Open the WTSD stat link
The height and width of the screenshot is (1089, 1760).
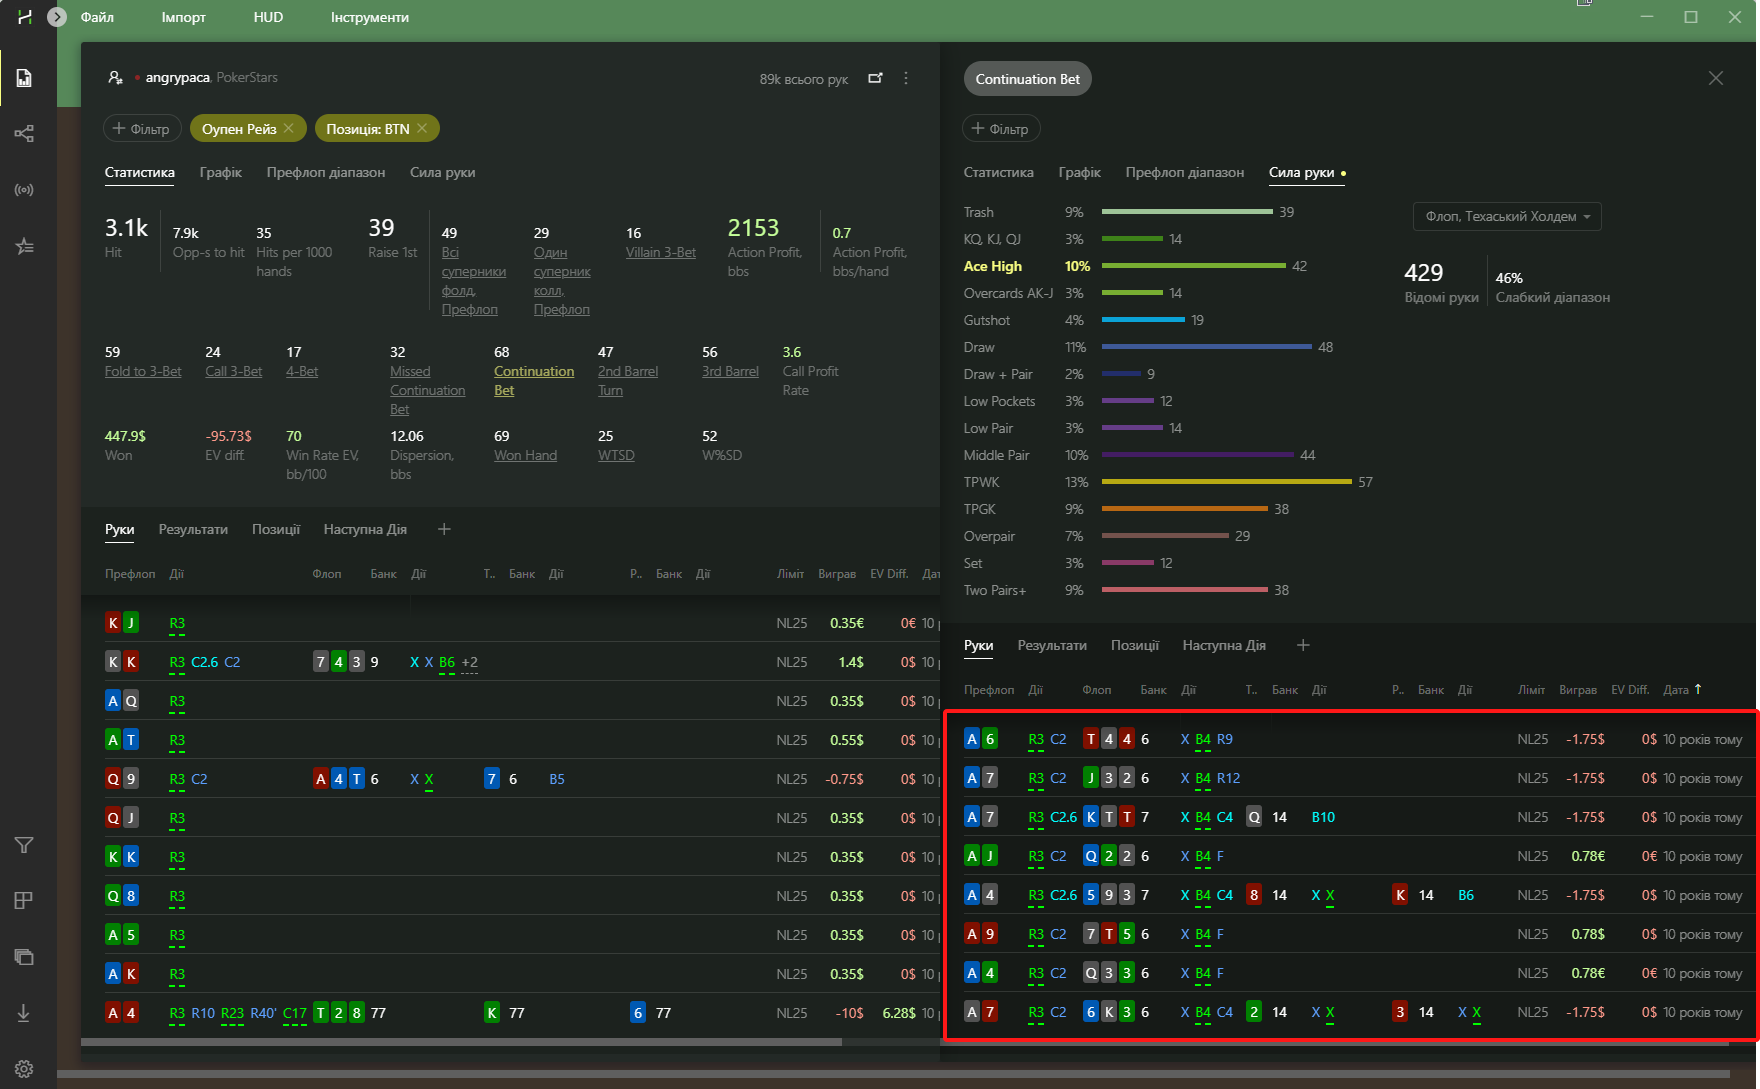616,455
